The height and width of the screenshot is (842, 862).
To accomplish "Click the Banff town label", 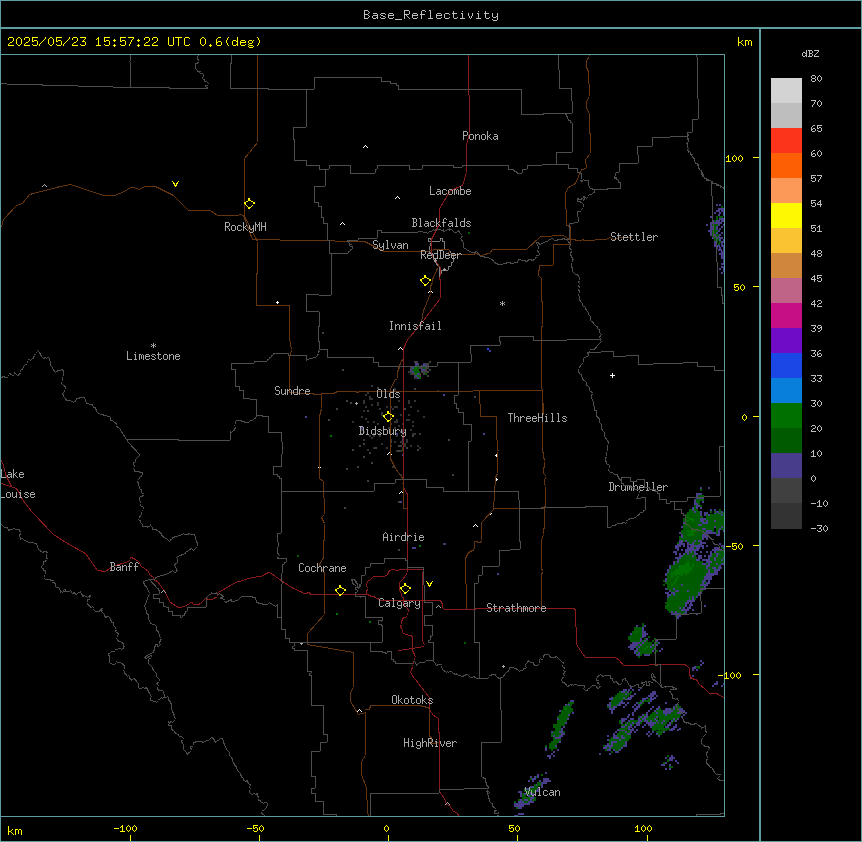I will (x=124, y=567).
